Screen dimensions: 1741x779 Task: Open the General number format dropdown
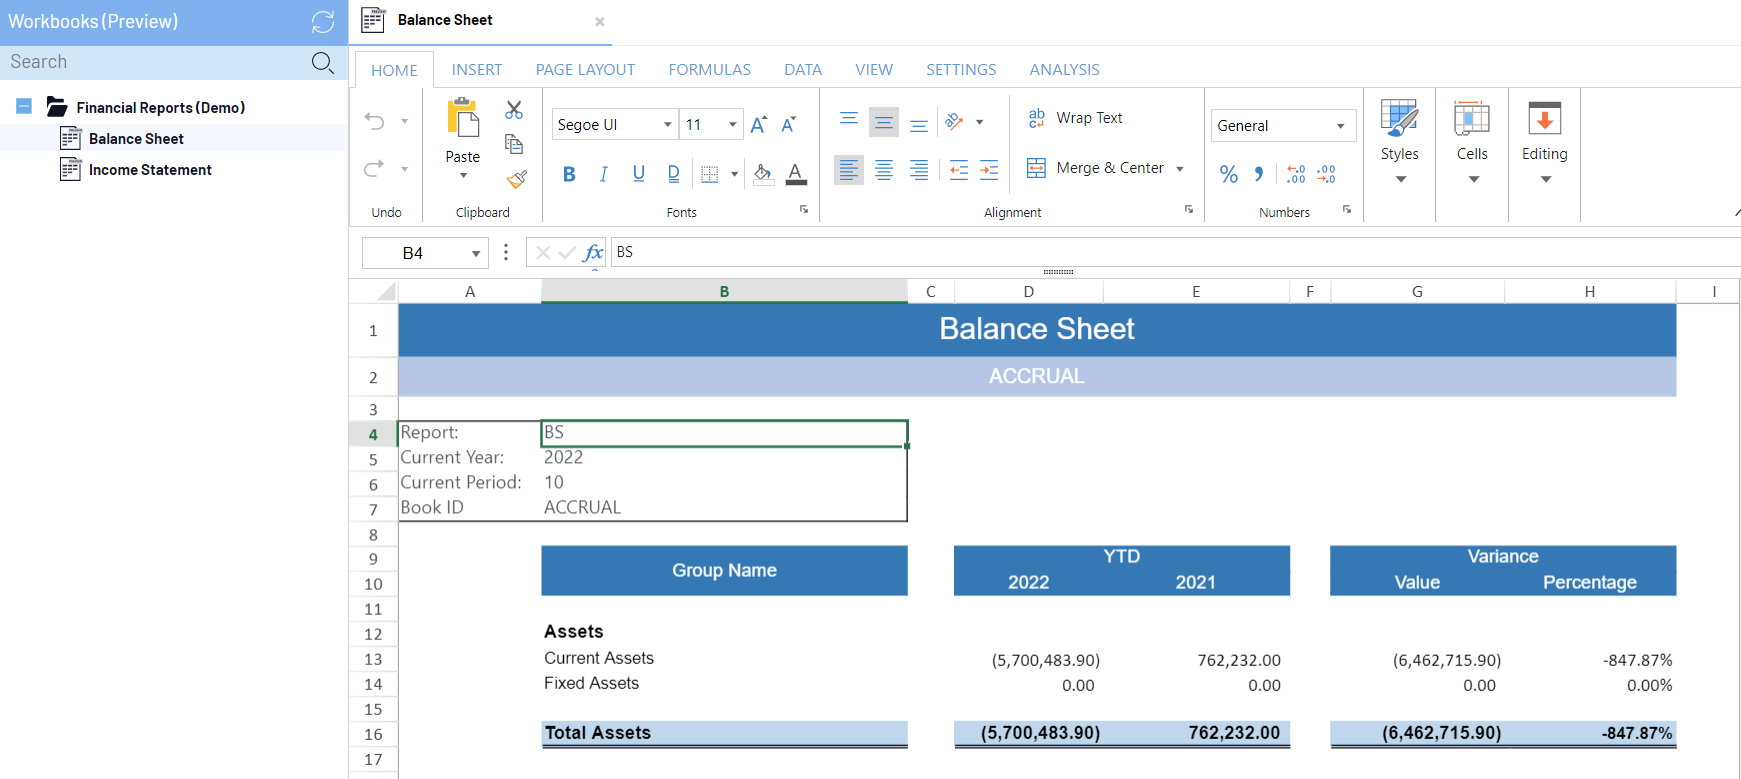pos(1340,126)
